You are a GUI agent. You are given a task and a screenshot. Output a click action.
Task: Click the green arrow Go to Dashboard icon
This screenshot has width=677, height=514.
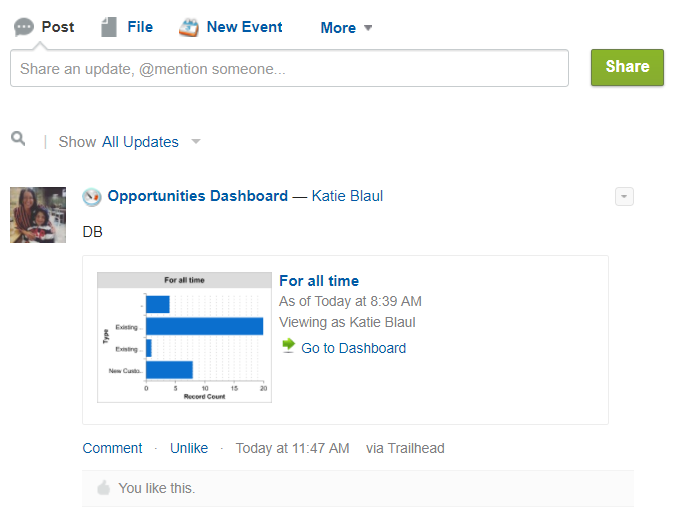(x=288, y=347)
